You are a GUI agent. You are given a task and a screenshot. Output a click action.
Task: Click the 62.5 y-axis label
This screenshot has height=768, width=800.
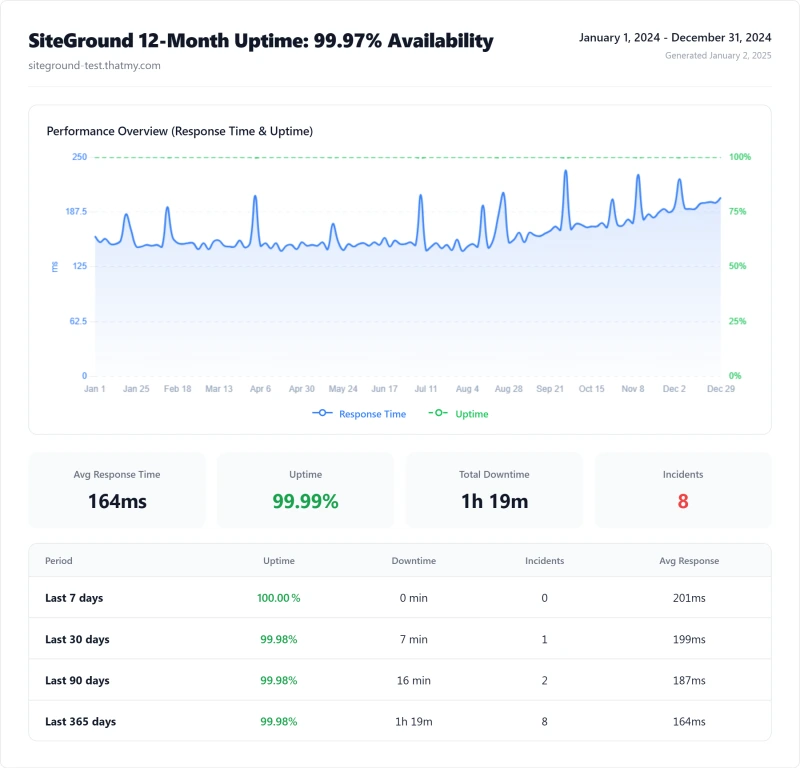[78, 321]
